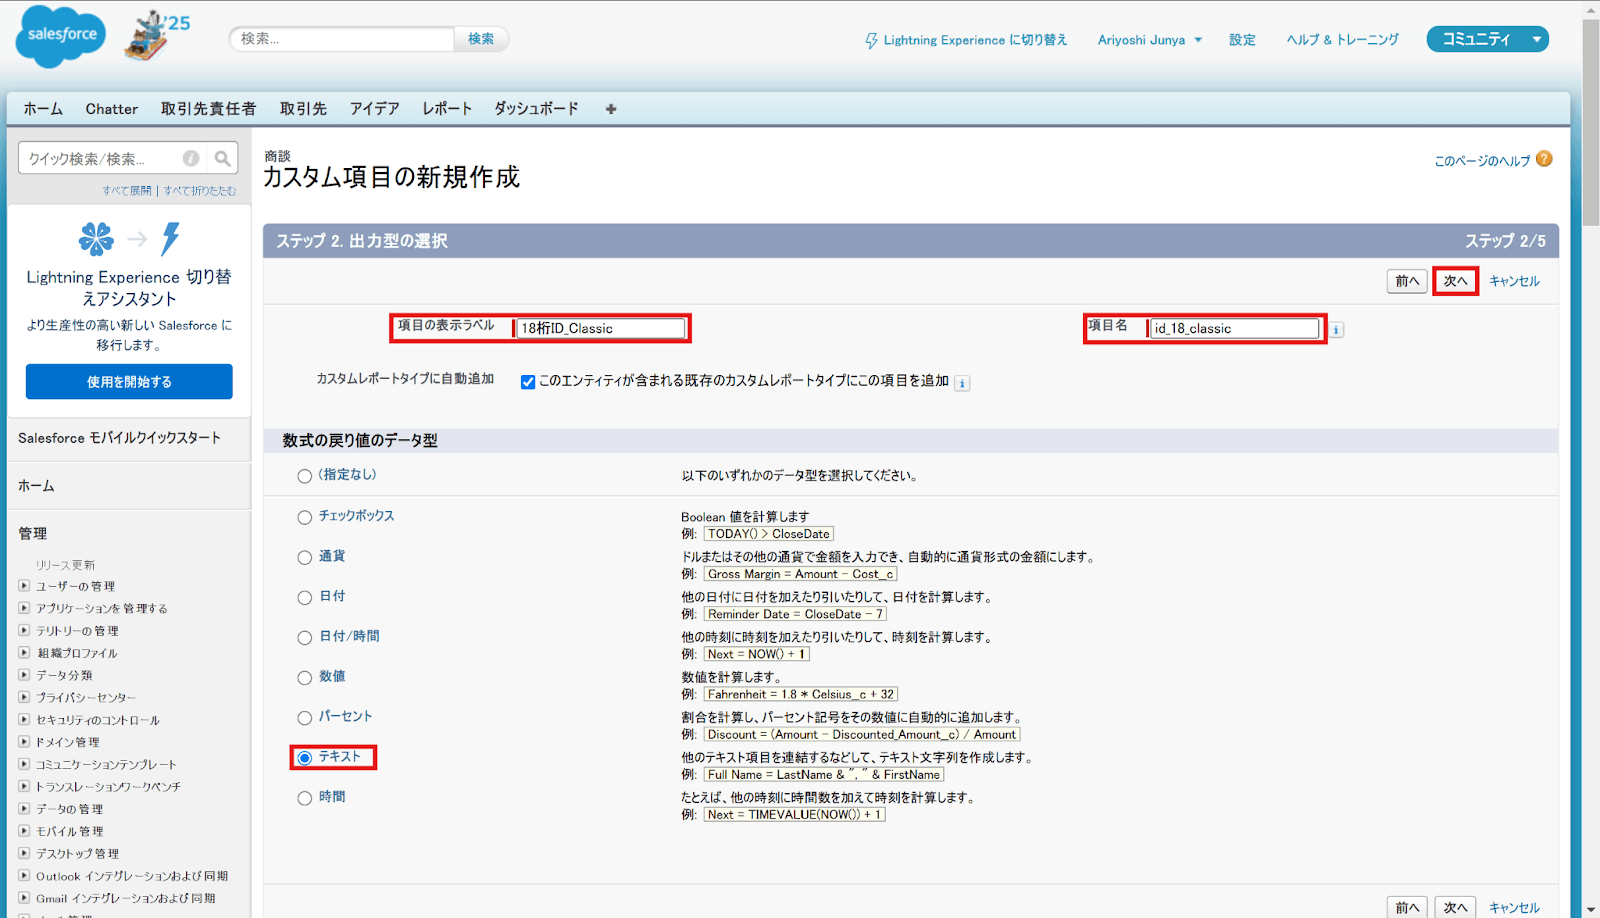Click the info icon in the quick search box
This screenshot has width=1600, height=918.
coord(190,158)
